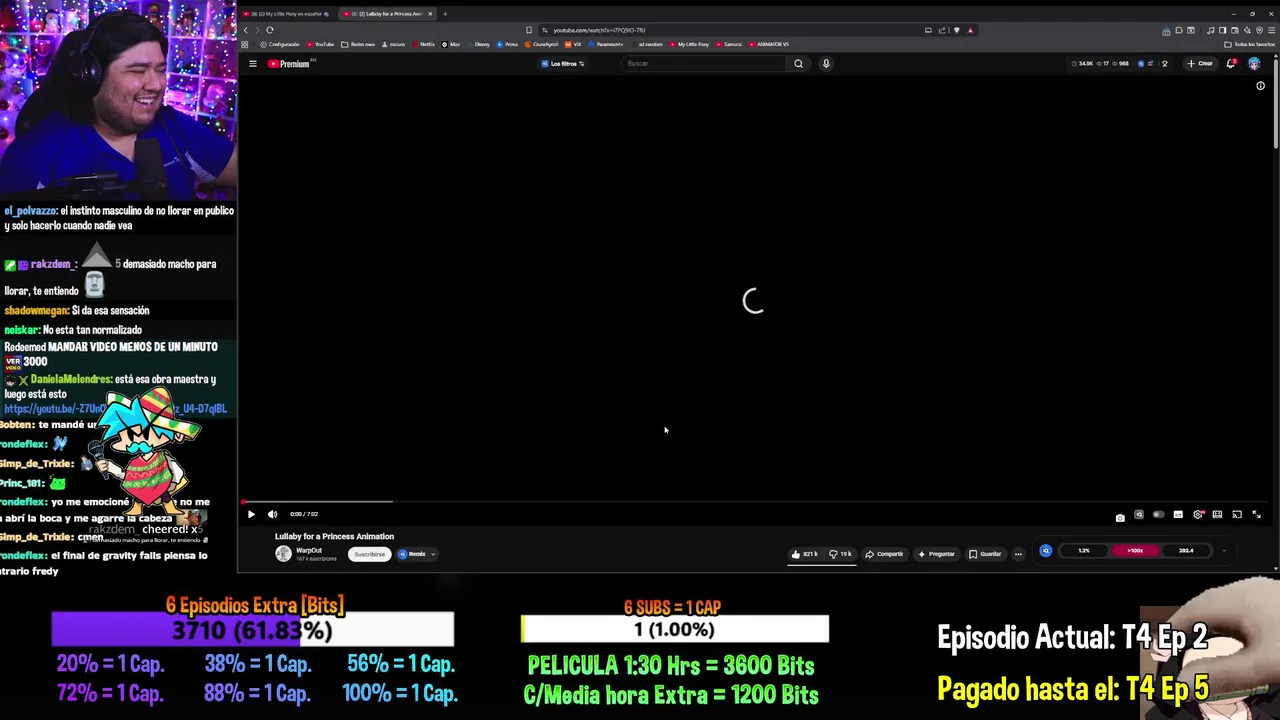Open the player settings gear
This screenshot has width=1280, height=720.
tap(1198, 514)
